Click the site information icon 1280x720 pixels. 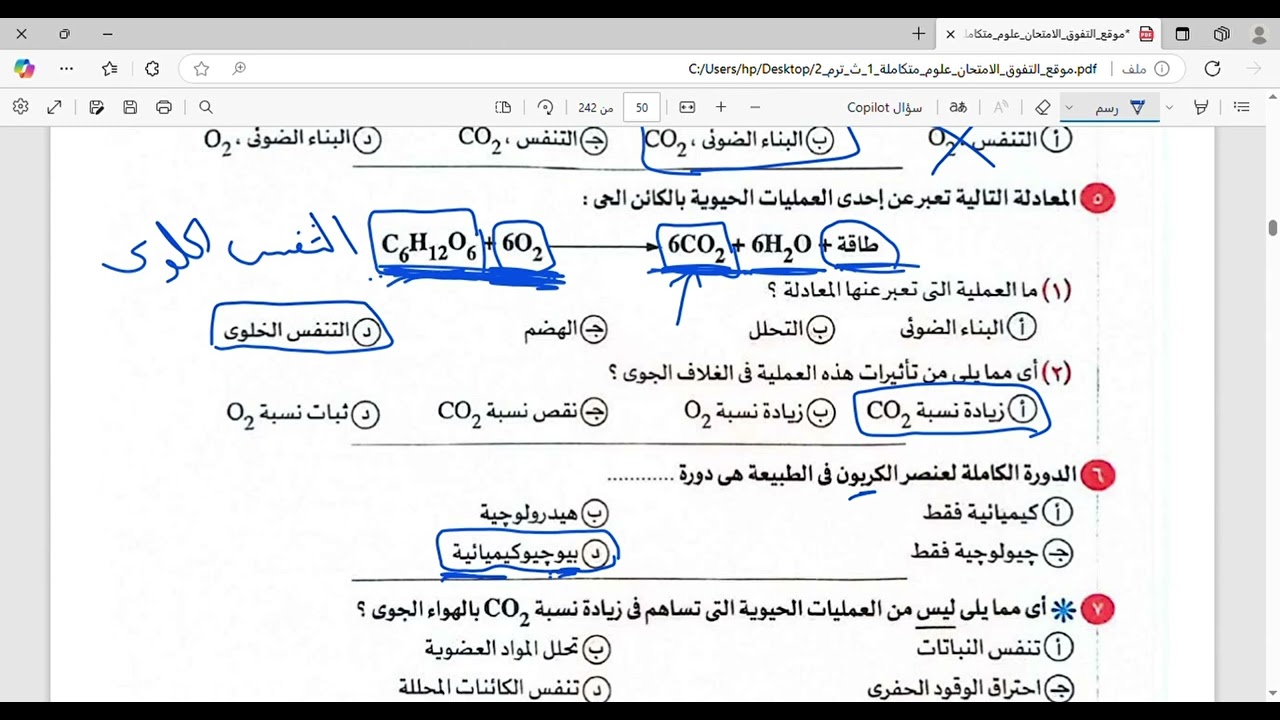[1162, 69]
